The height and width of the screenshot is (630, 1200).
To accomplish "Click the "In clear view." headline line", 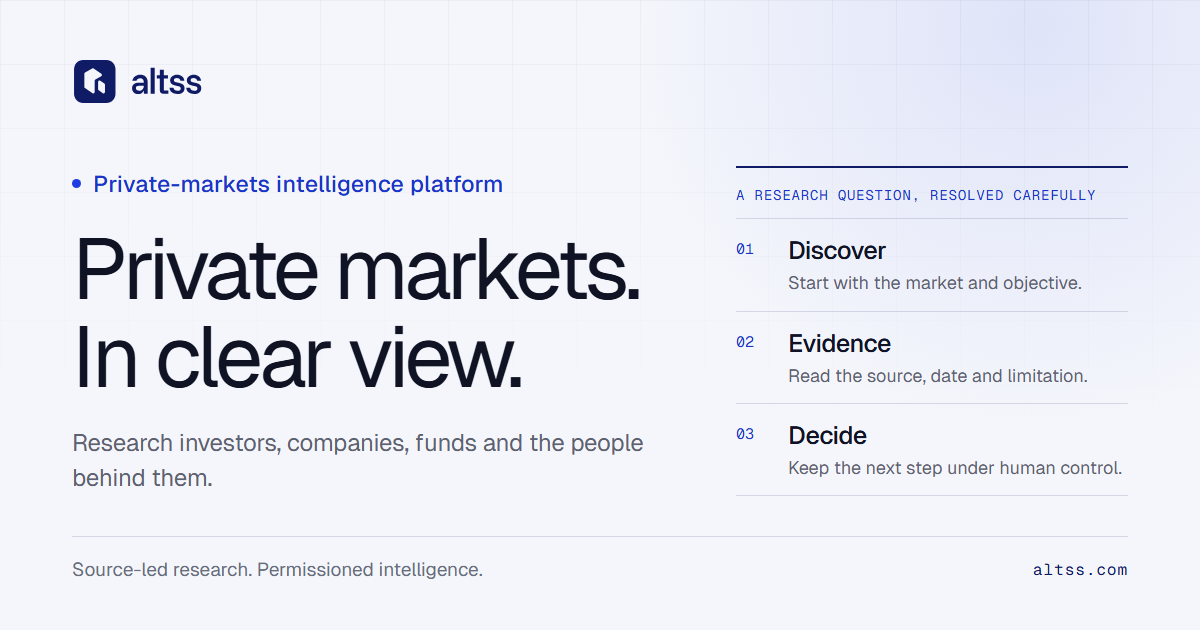I will pos(298,356).
